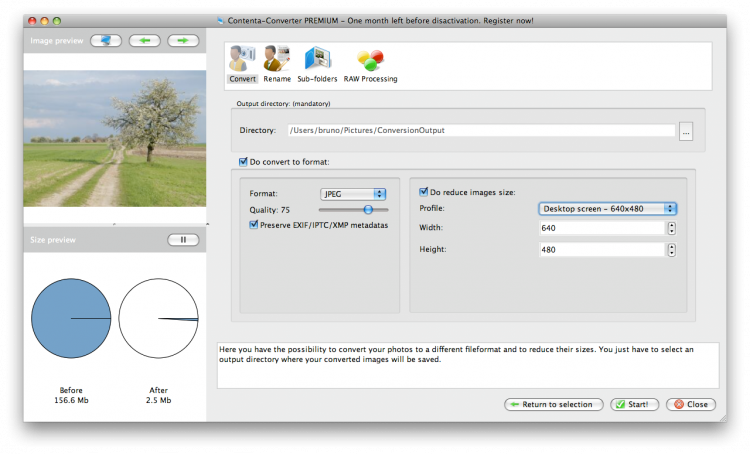Click the yellow minimize window button
Viewport: 750px width, 454px height.
click(x=44, y=21)
